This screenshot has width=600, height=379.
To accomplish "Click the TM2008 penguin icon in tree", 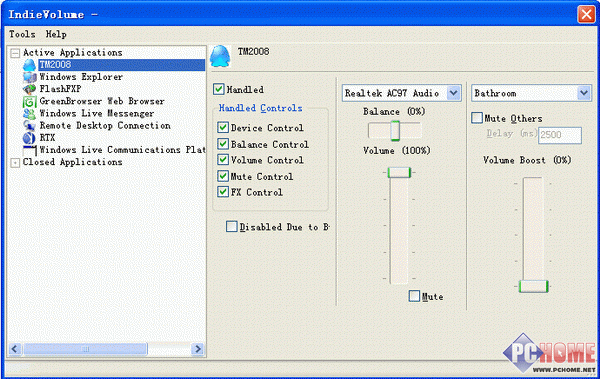I will tap(29, 65).
